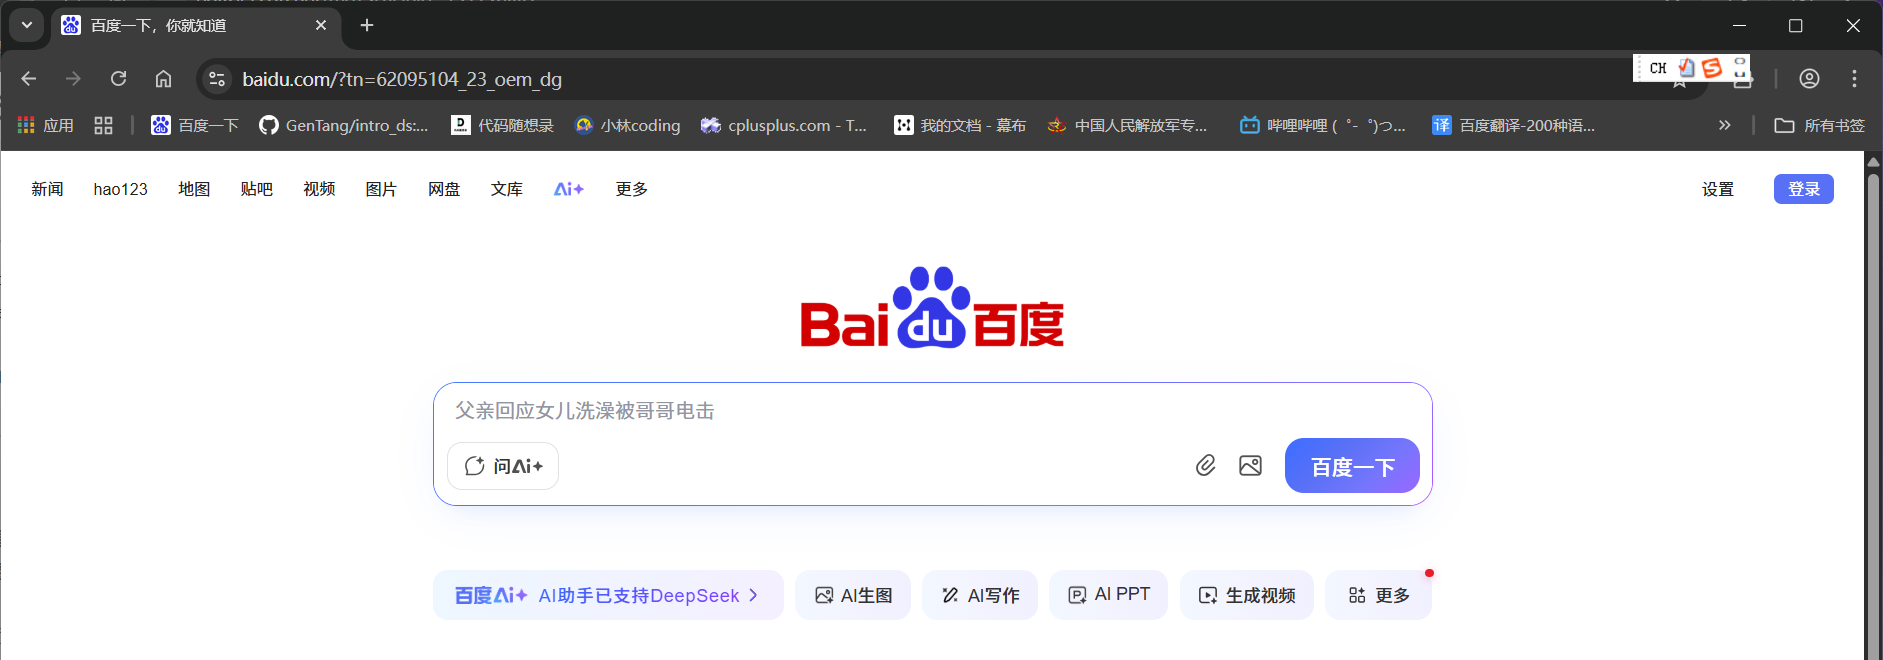The image size is (1883, 660).
Task: Close the 百度一下 tab
Action: (x=321, y=25)
